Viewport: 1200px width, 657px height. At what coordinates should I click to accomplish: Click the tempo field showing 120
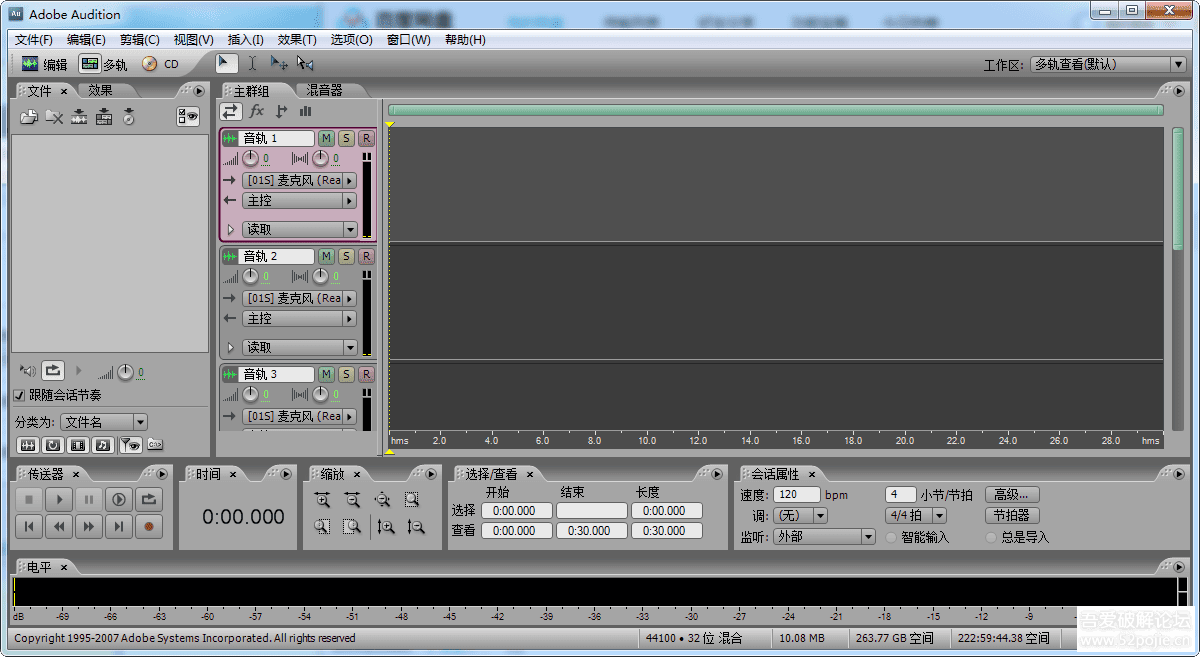click(796, 495)
